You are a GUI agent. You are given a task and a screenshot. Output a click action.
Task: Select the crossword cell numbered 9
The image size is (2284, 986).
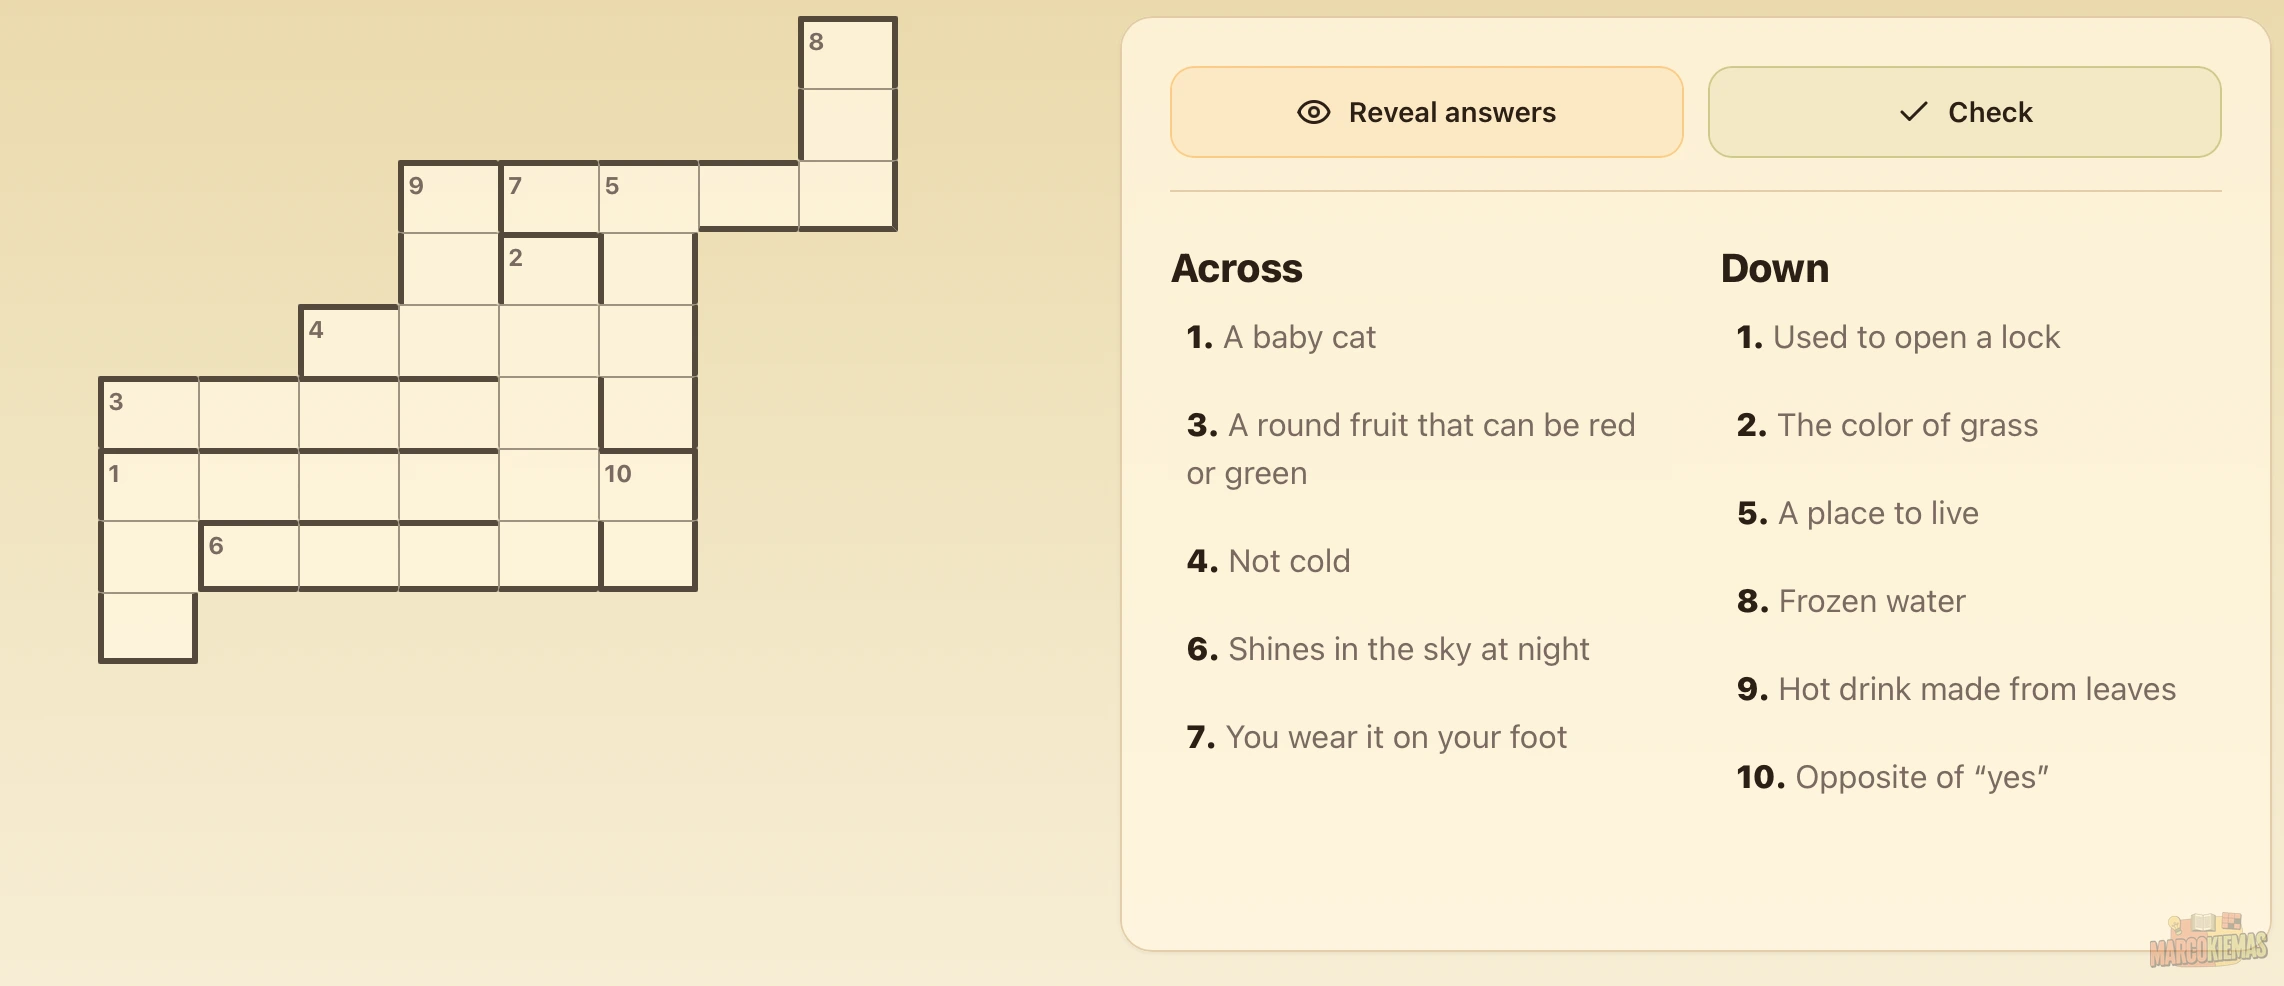[x=448, y=198]
